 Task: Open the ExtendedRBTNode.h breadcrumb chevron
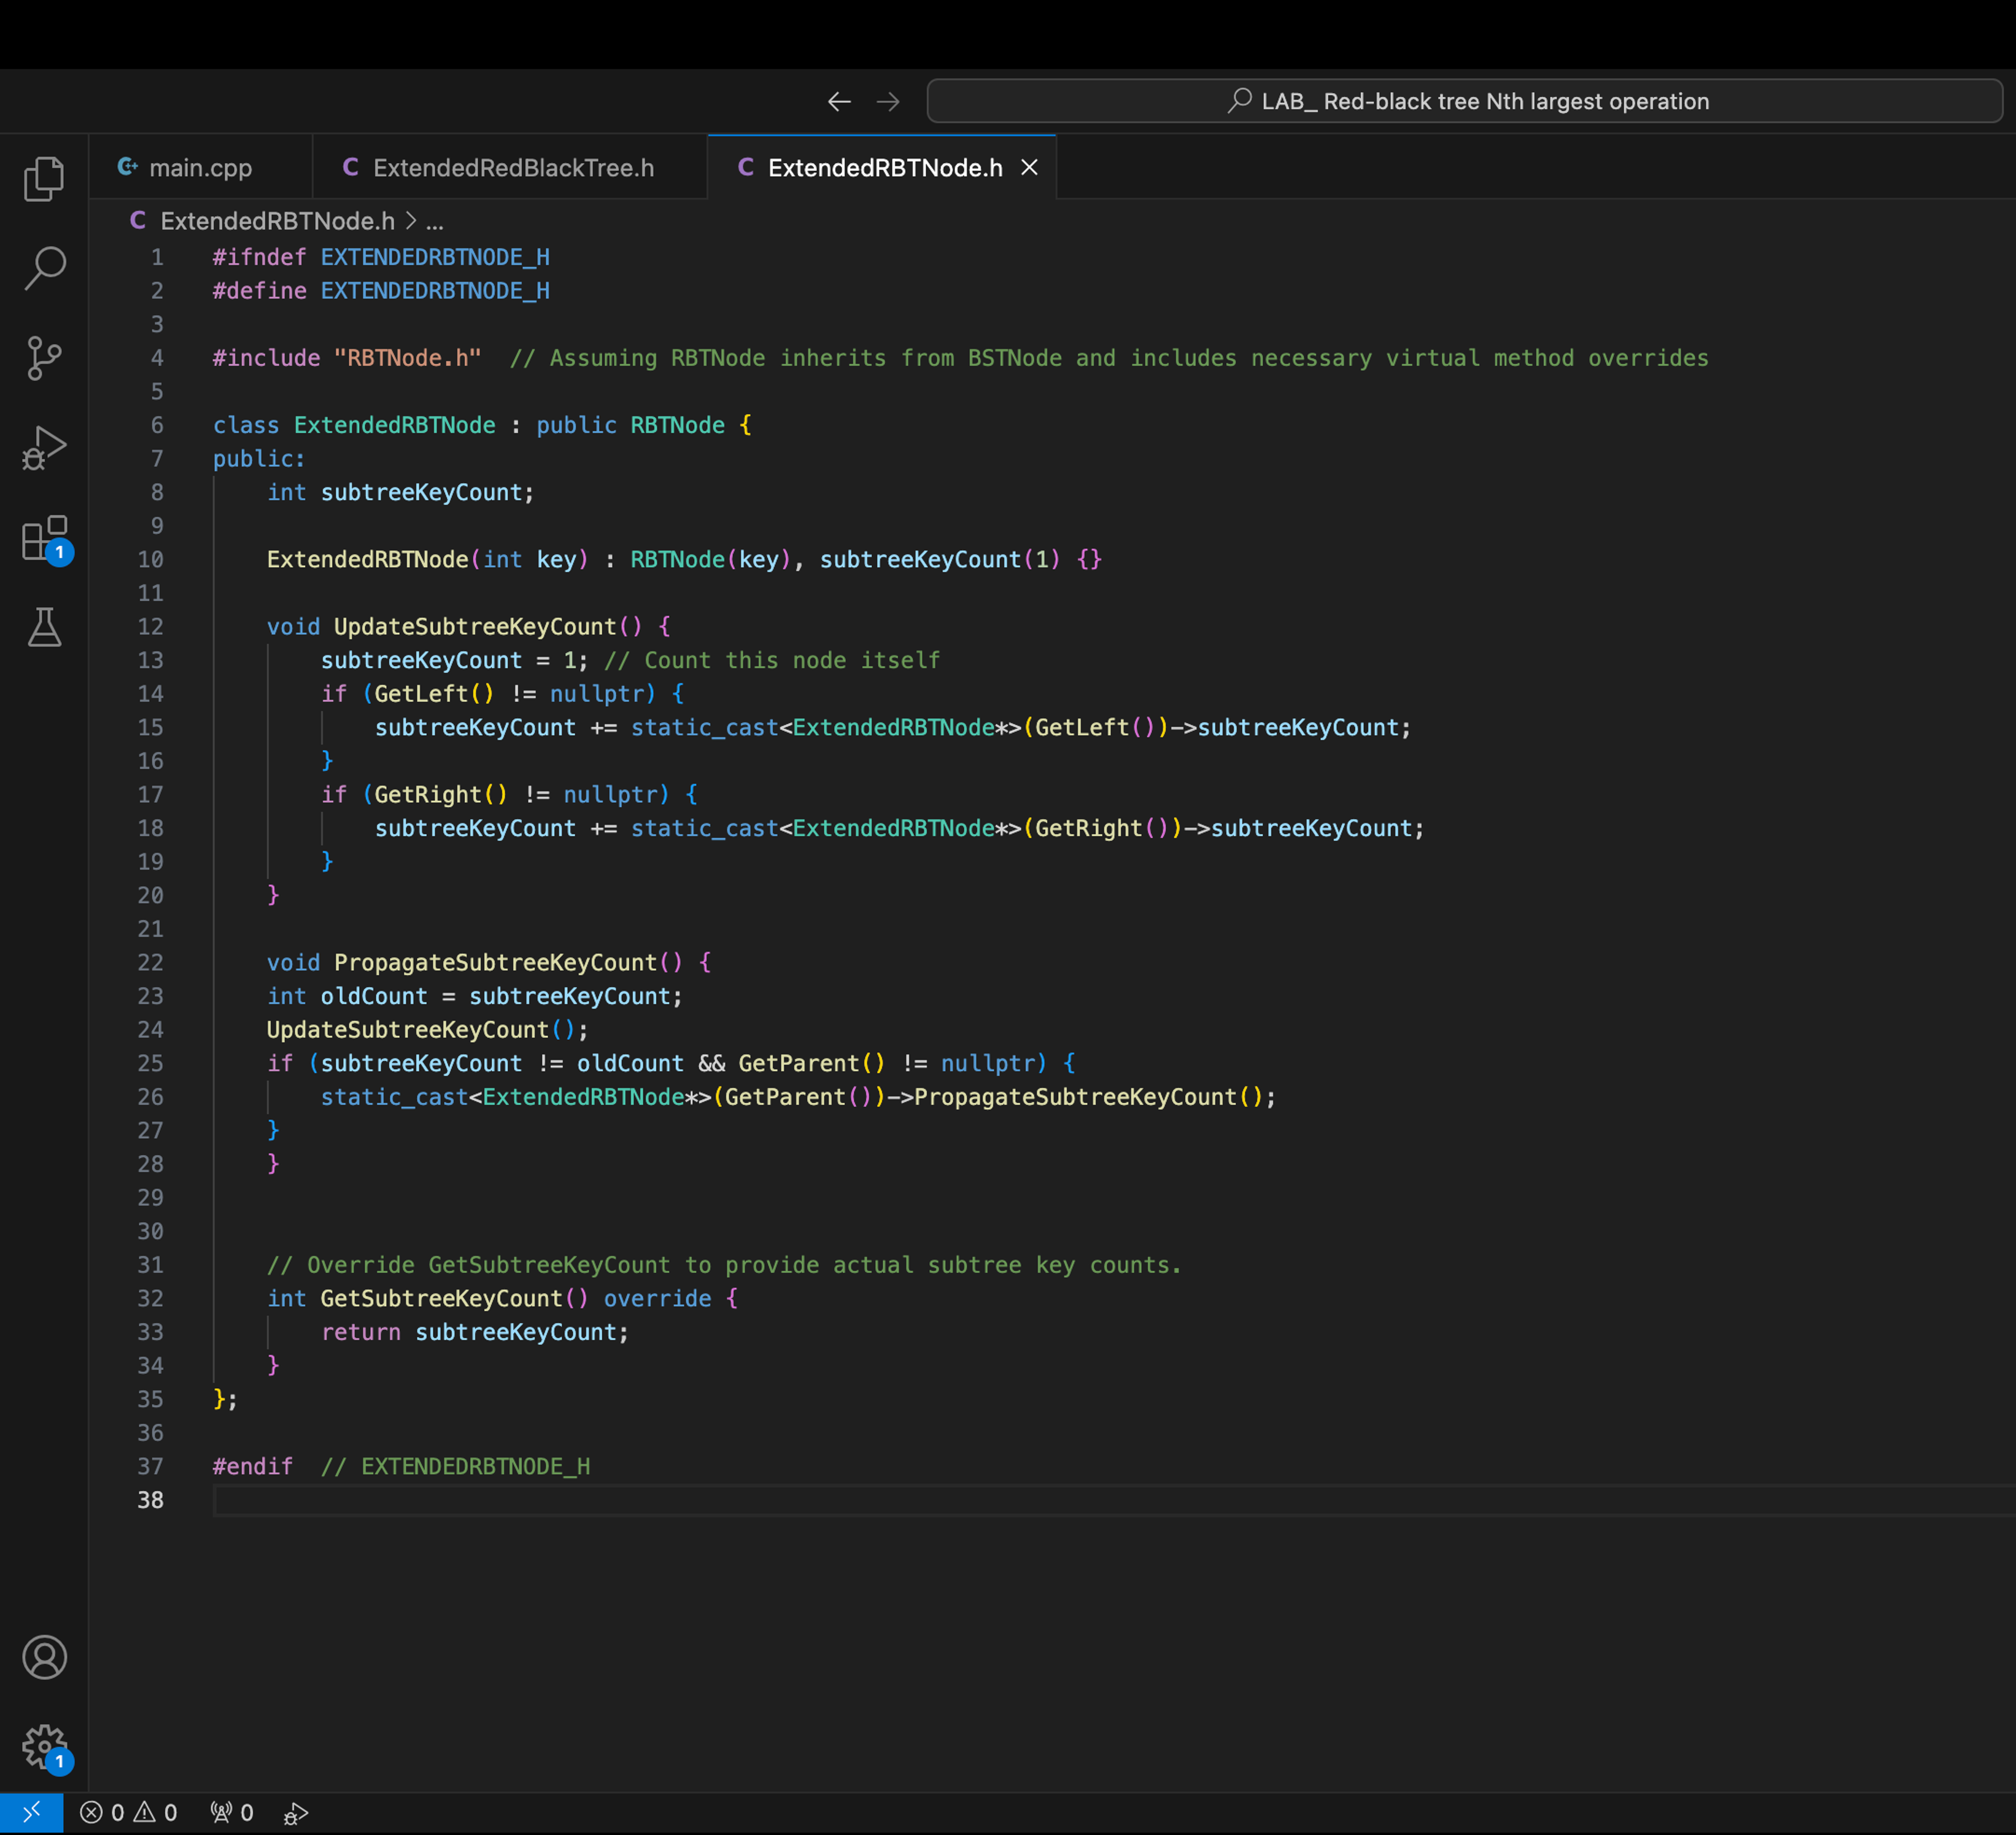410,221
